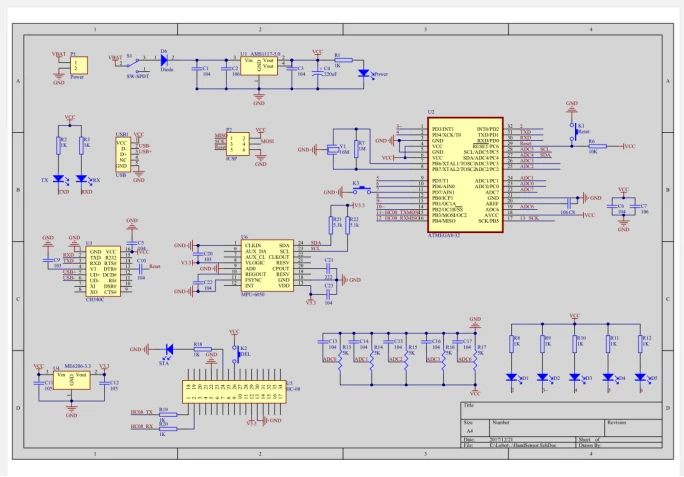Select the CH340C USB-serial chip U3
This screenshot has height=477, width=684.
click(103, 271)
